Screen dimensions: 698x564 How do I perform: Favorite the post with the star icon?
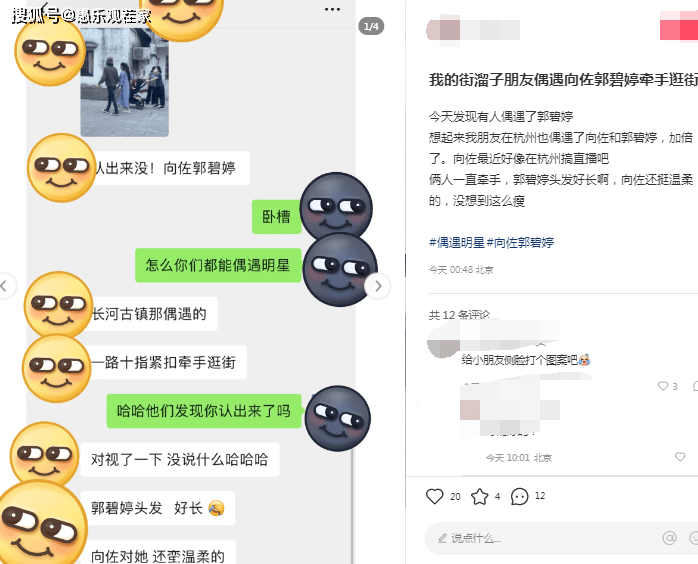coord(479,496)
